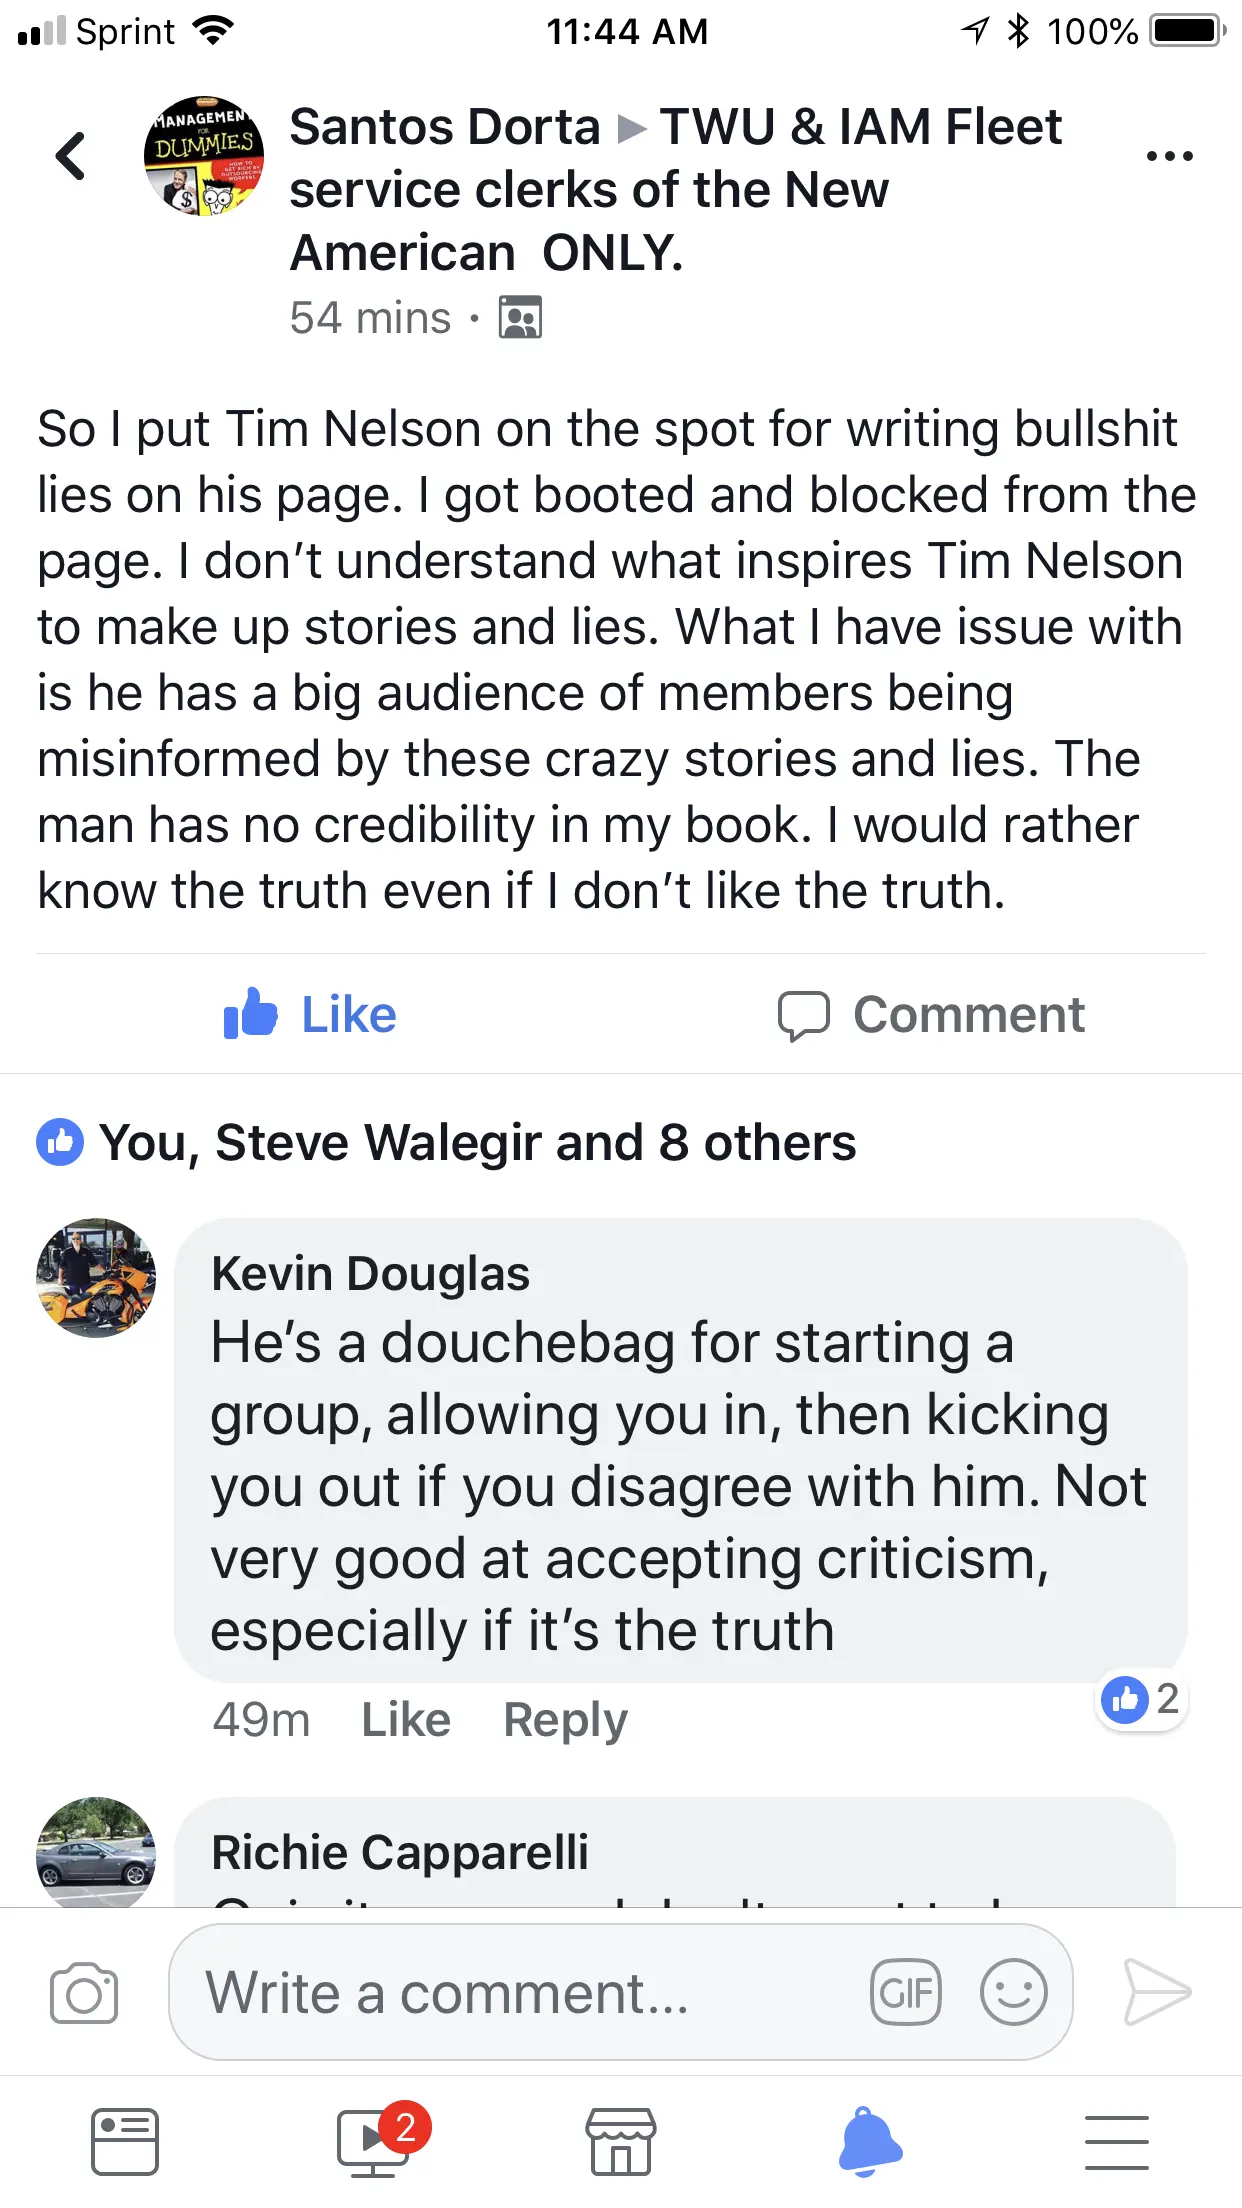The height and width of the screenshot is (2208, 1242).
Task: Open Kevin Douglas's profile picture
Action: (96, 1277)
